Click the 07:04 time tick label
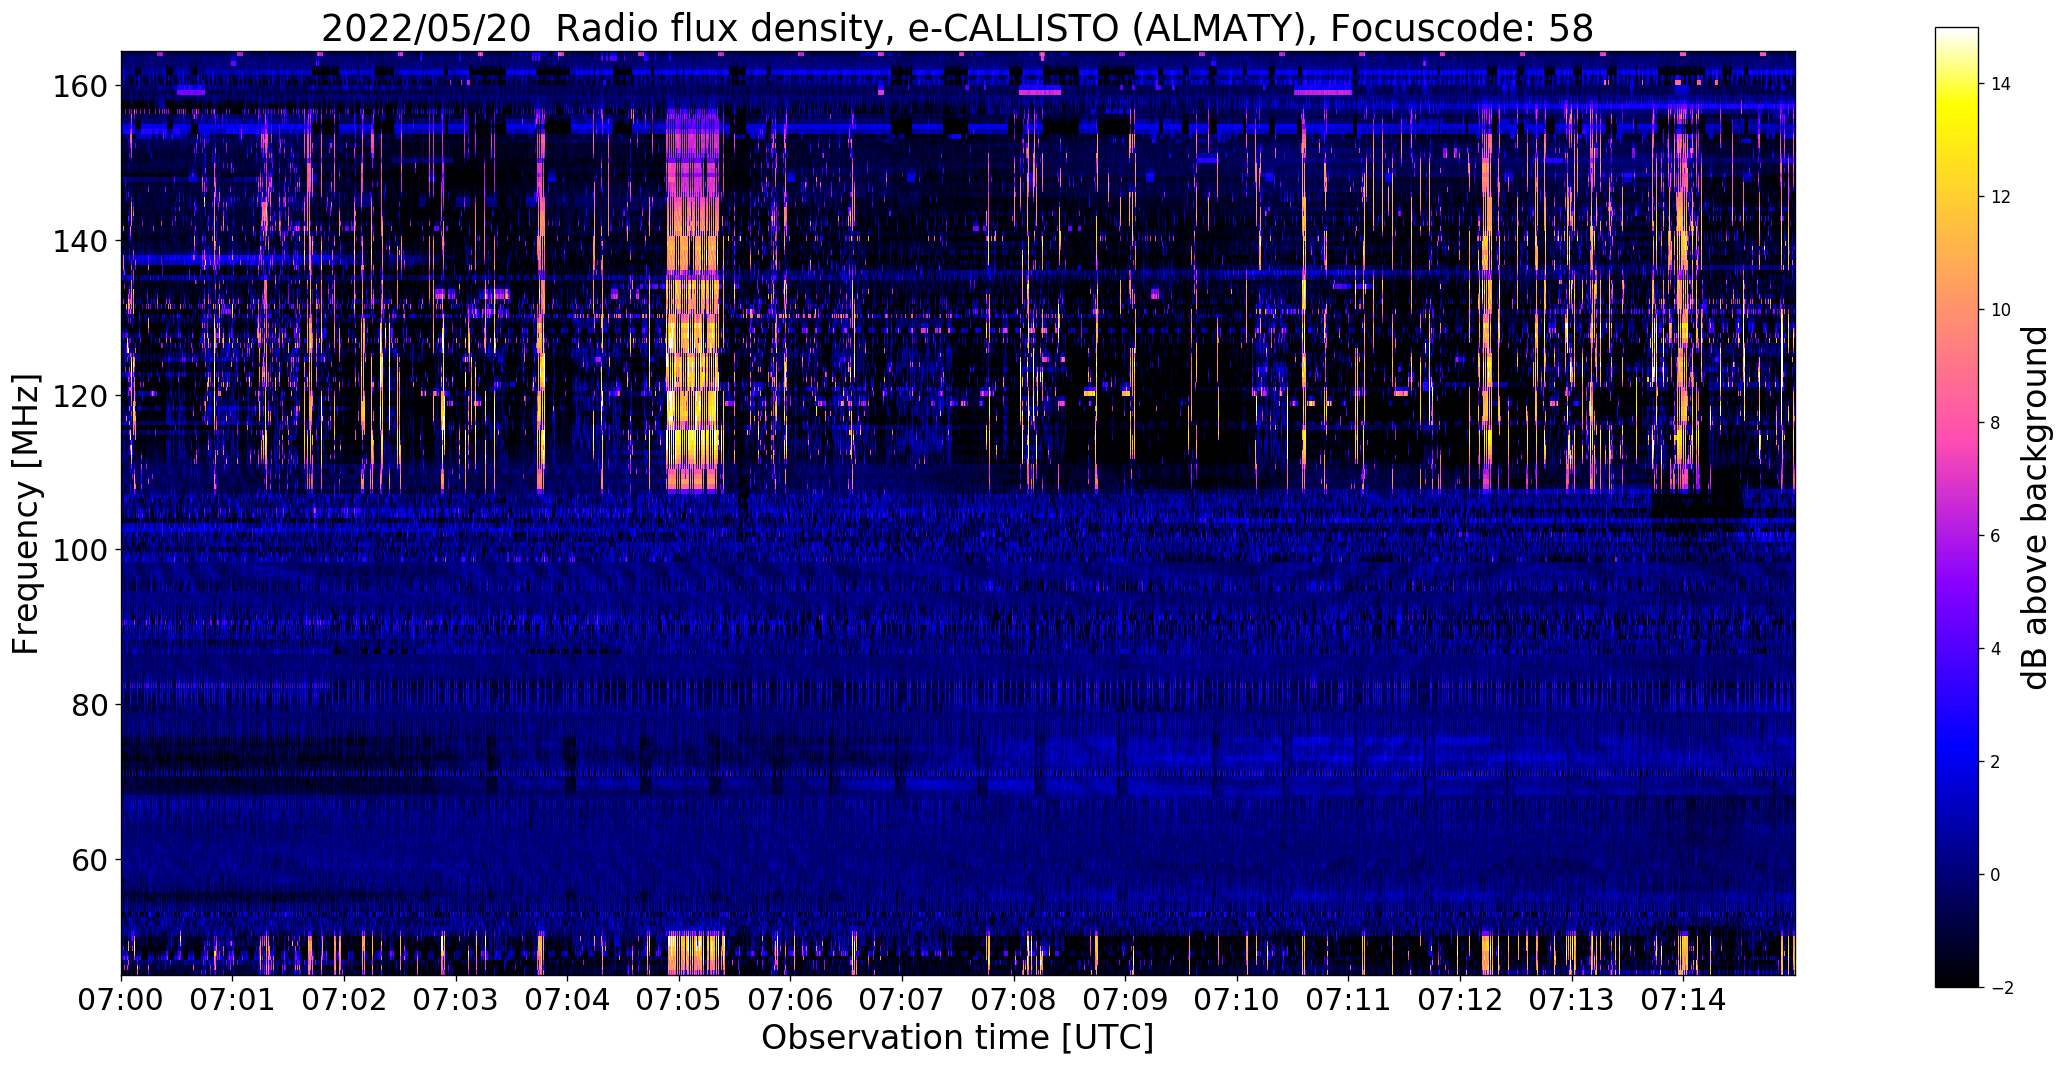 (x=567, y=998)
